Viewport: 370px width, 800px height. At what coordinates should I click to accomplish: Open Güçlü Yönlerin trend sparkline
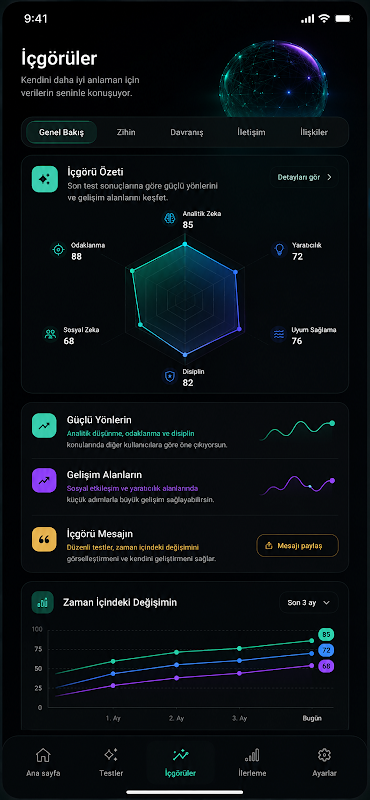pyautogui.click(x=298, y=430)
